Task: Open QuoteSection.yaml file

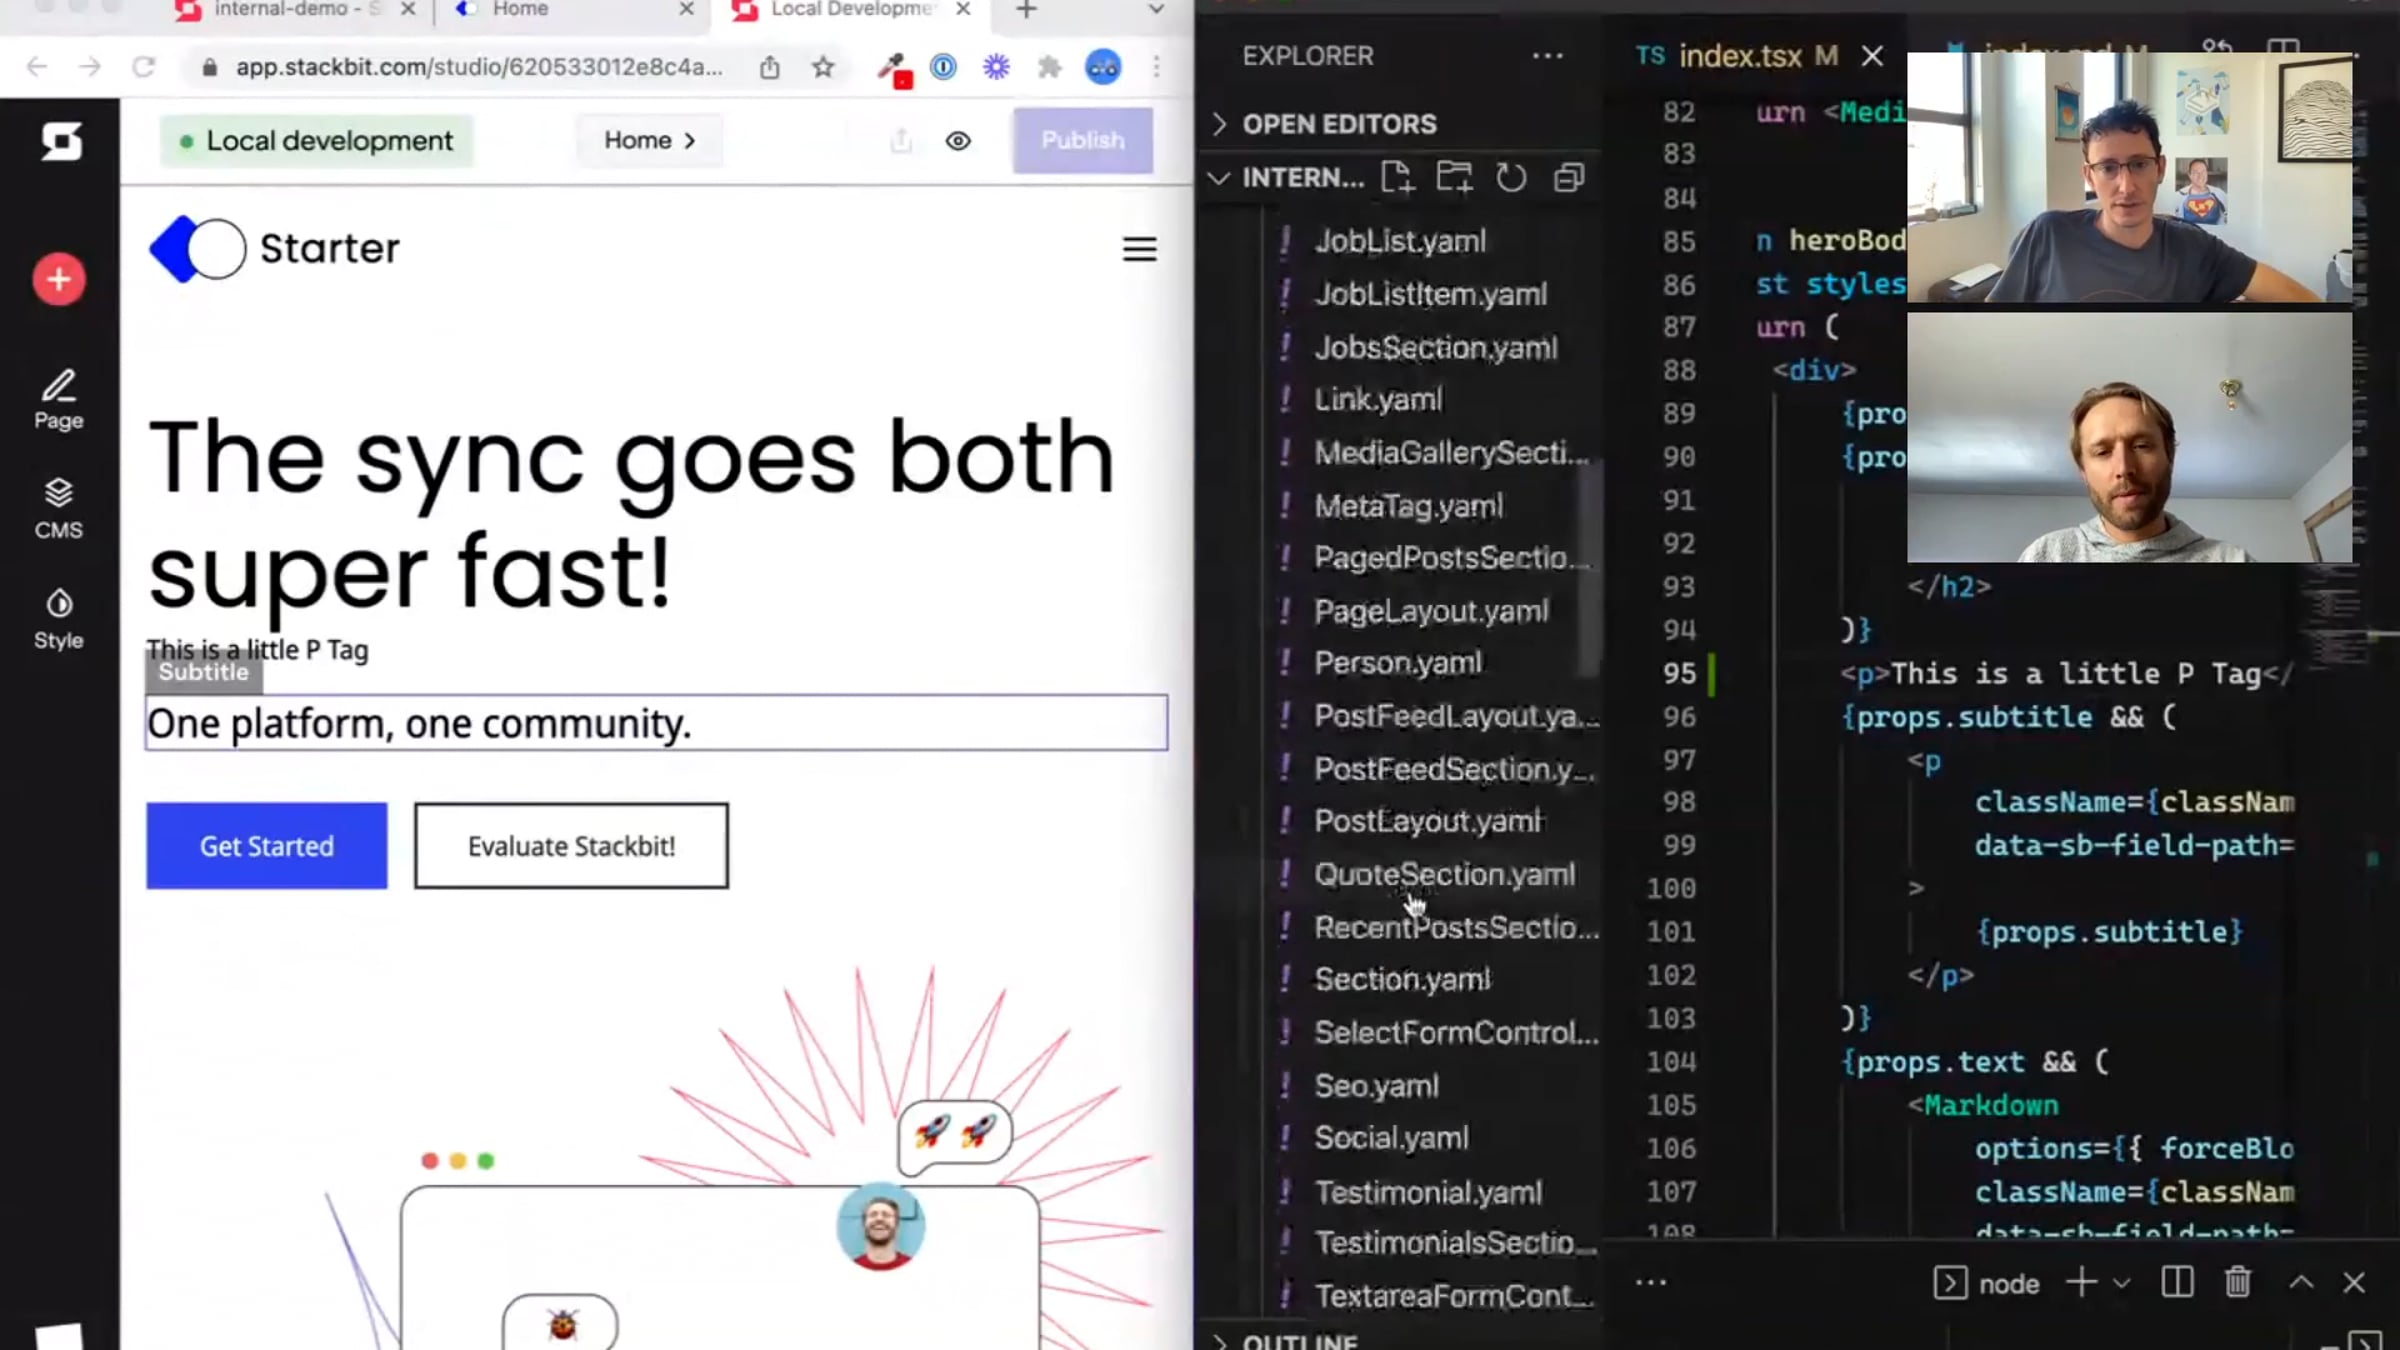Action: click(x=1444, y=874)
